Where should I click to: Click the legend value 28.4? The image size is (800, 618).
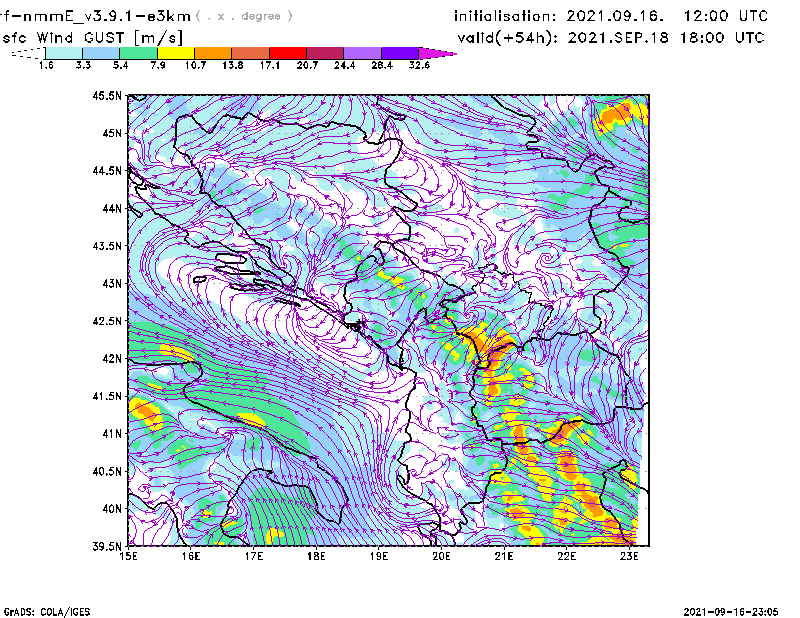tap(382, 65)
